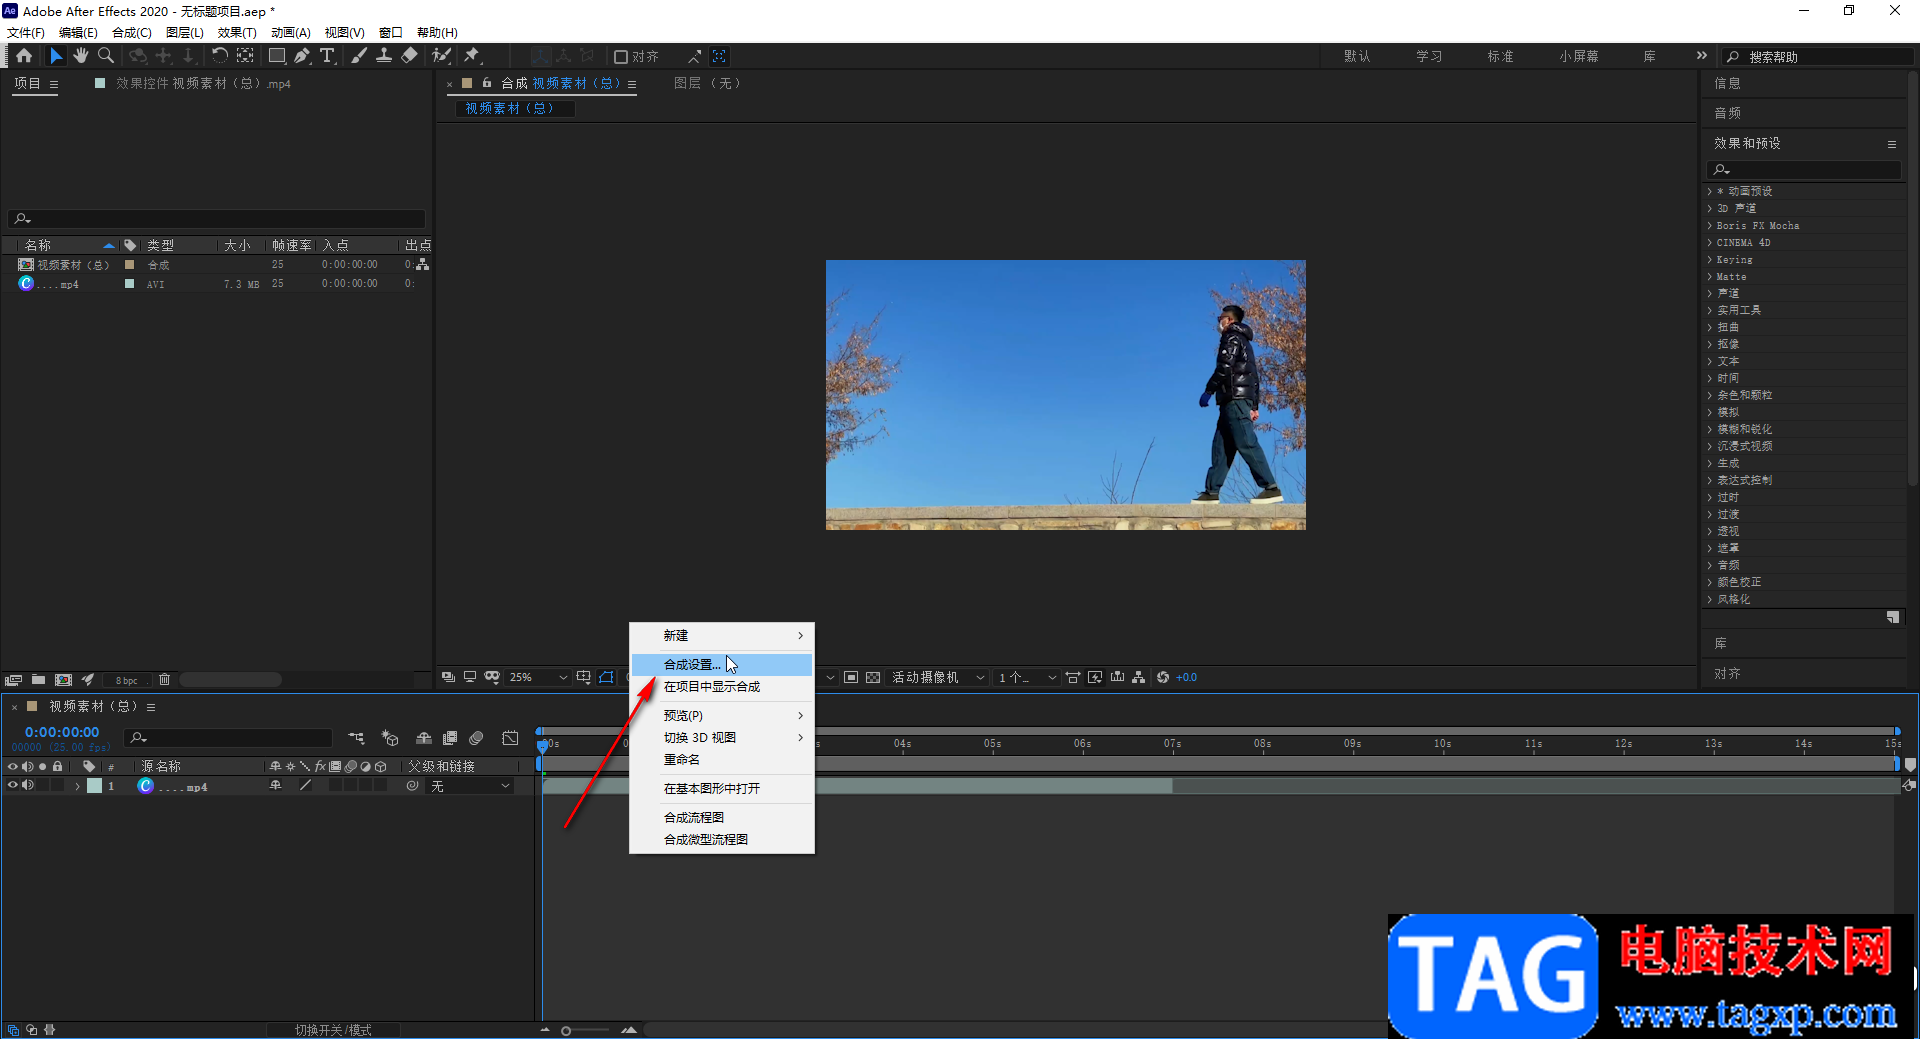The width and height of the screenshot is (1920, 1039).
Task: Click the Graph Editor icon in timeline
Action: [x=510, y=738]
